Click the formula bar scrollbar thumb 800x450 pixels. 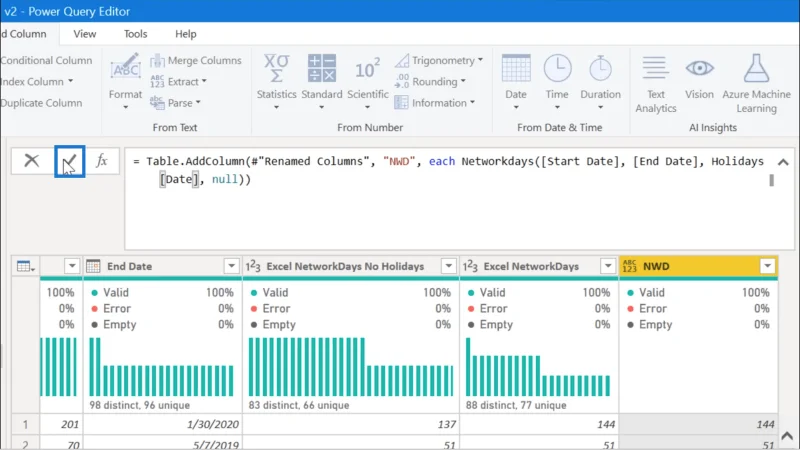point(771,180)
